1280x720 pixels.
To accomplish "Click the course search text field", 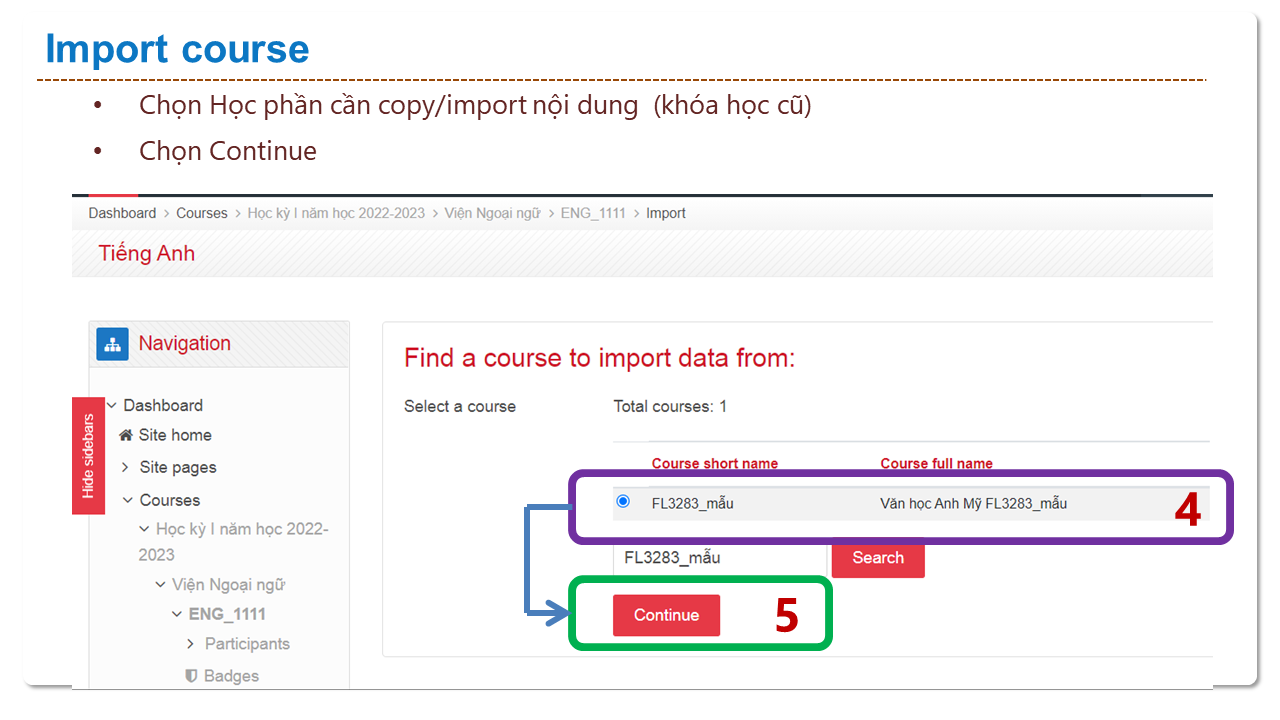I will coord(718,558).
